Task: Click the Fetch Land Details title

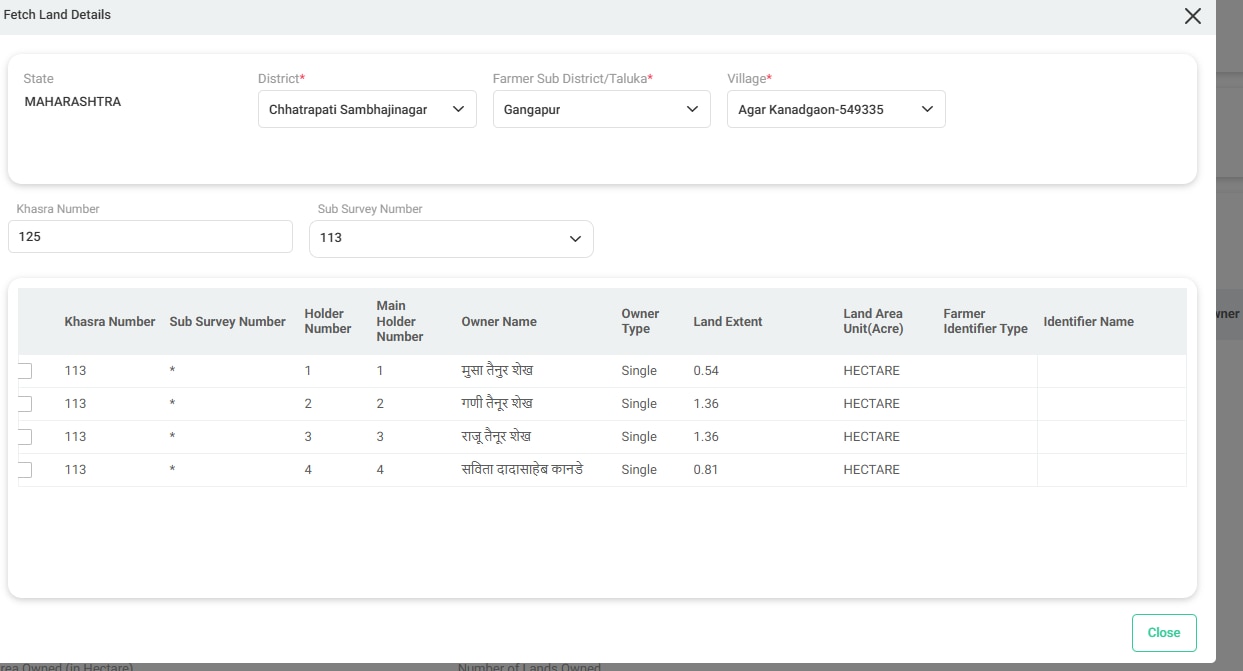Action: (58, 15)
